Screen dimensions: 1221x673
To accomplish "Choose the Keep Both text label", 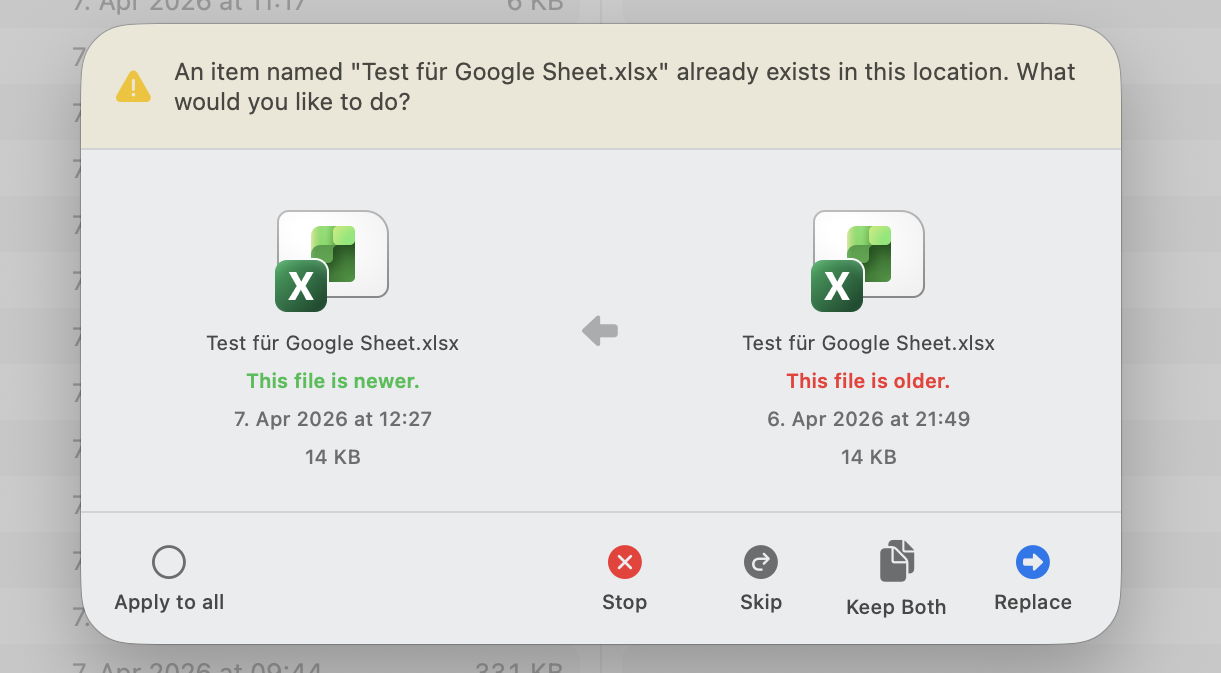I will click(x=896, y=607).
